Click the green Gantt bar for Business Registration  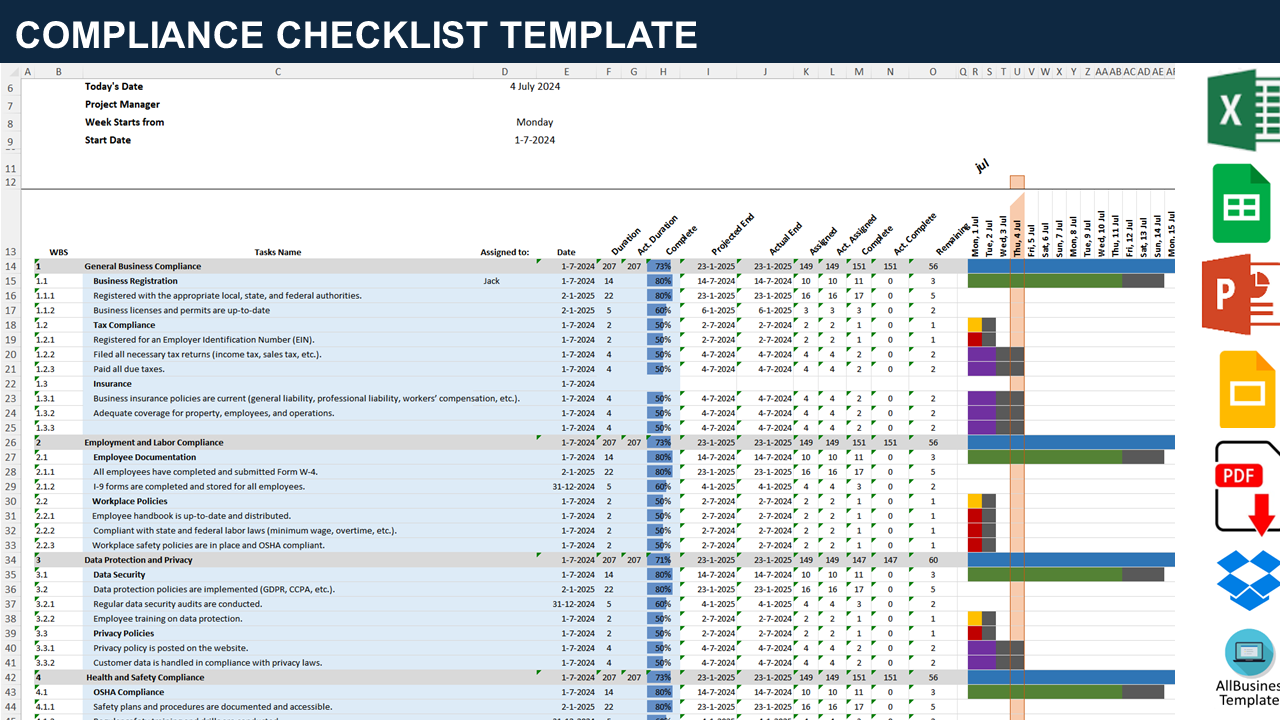[x=1044, y=282]
